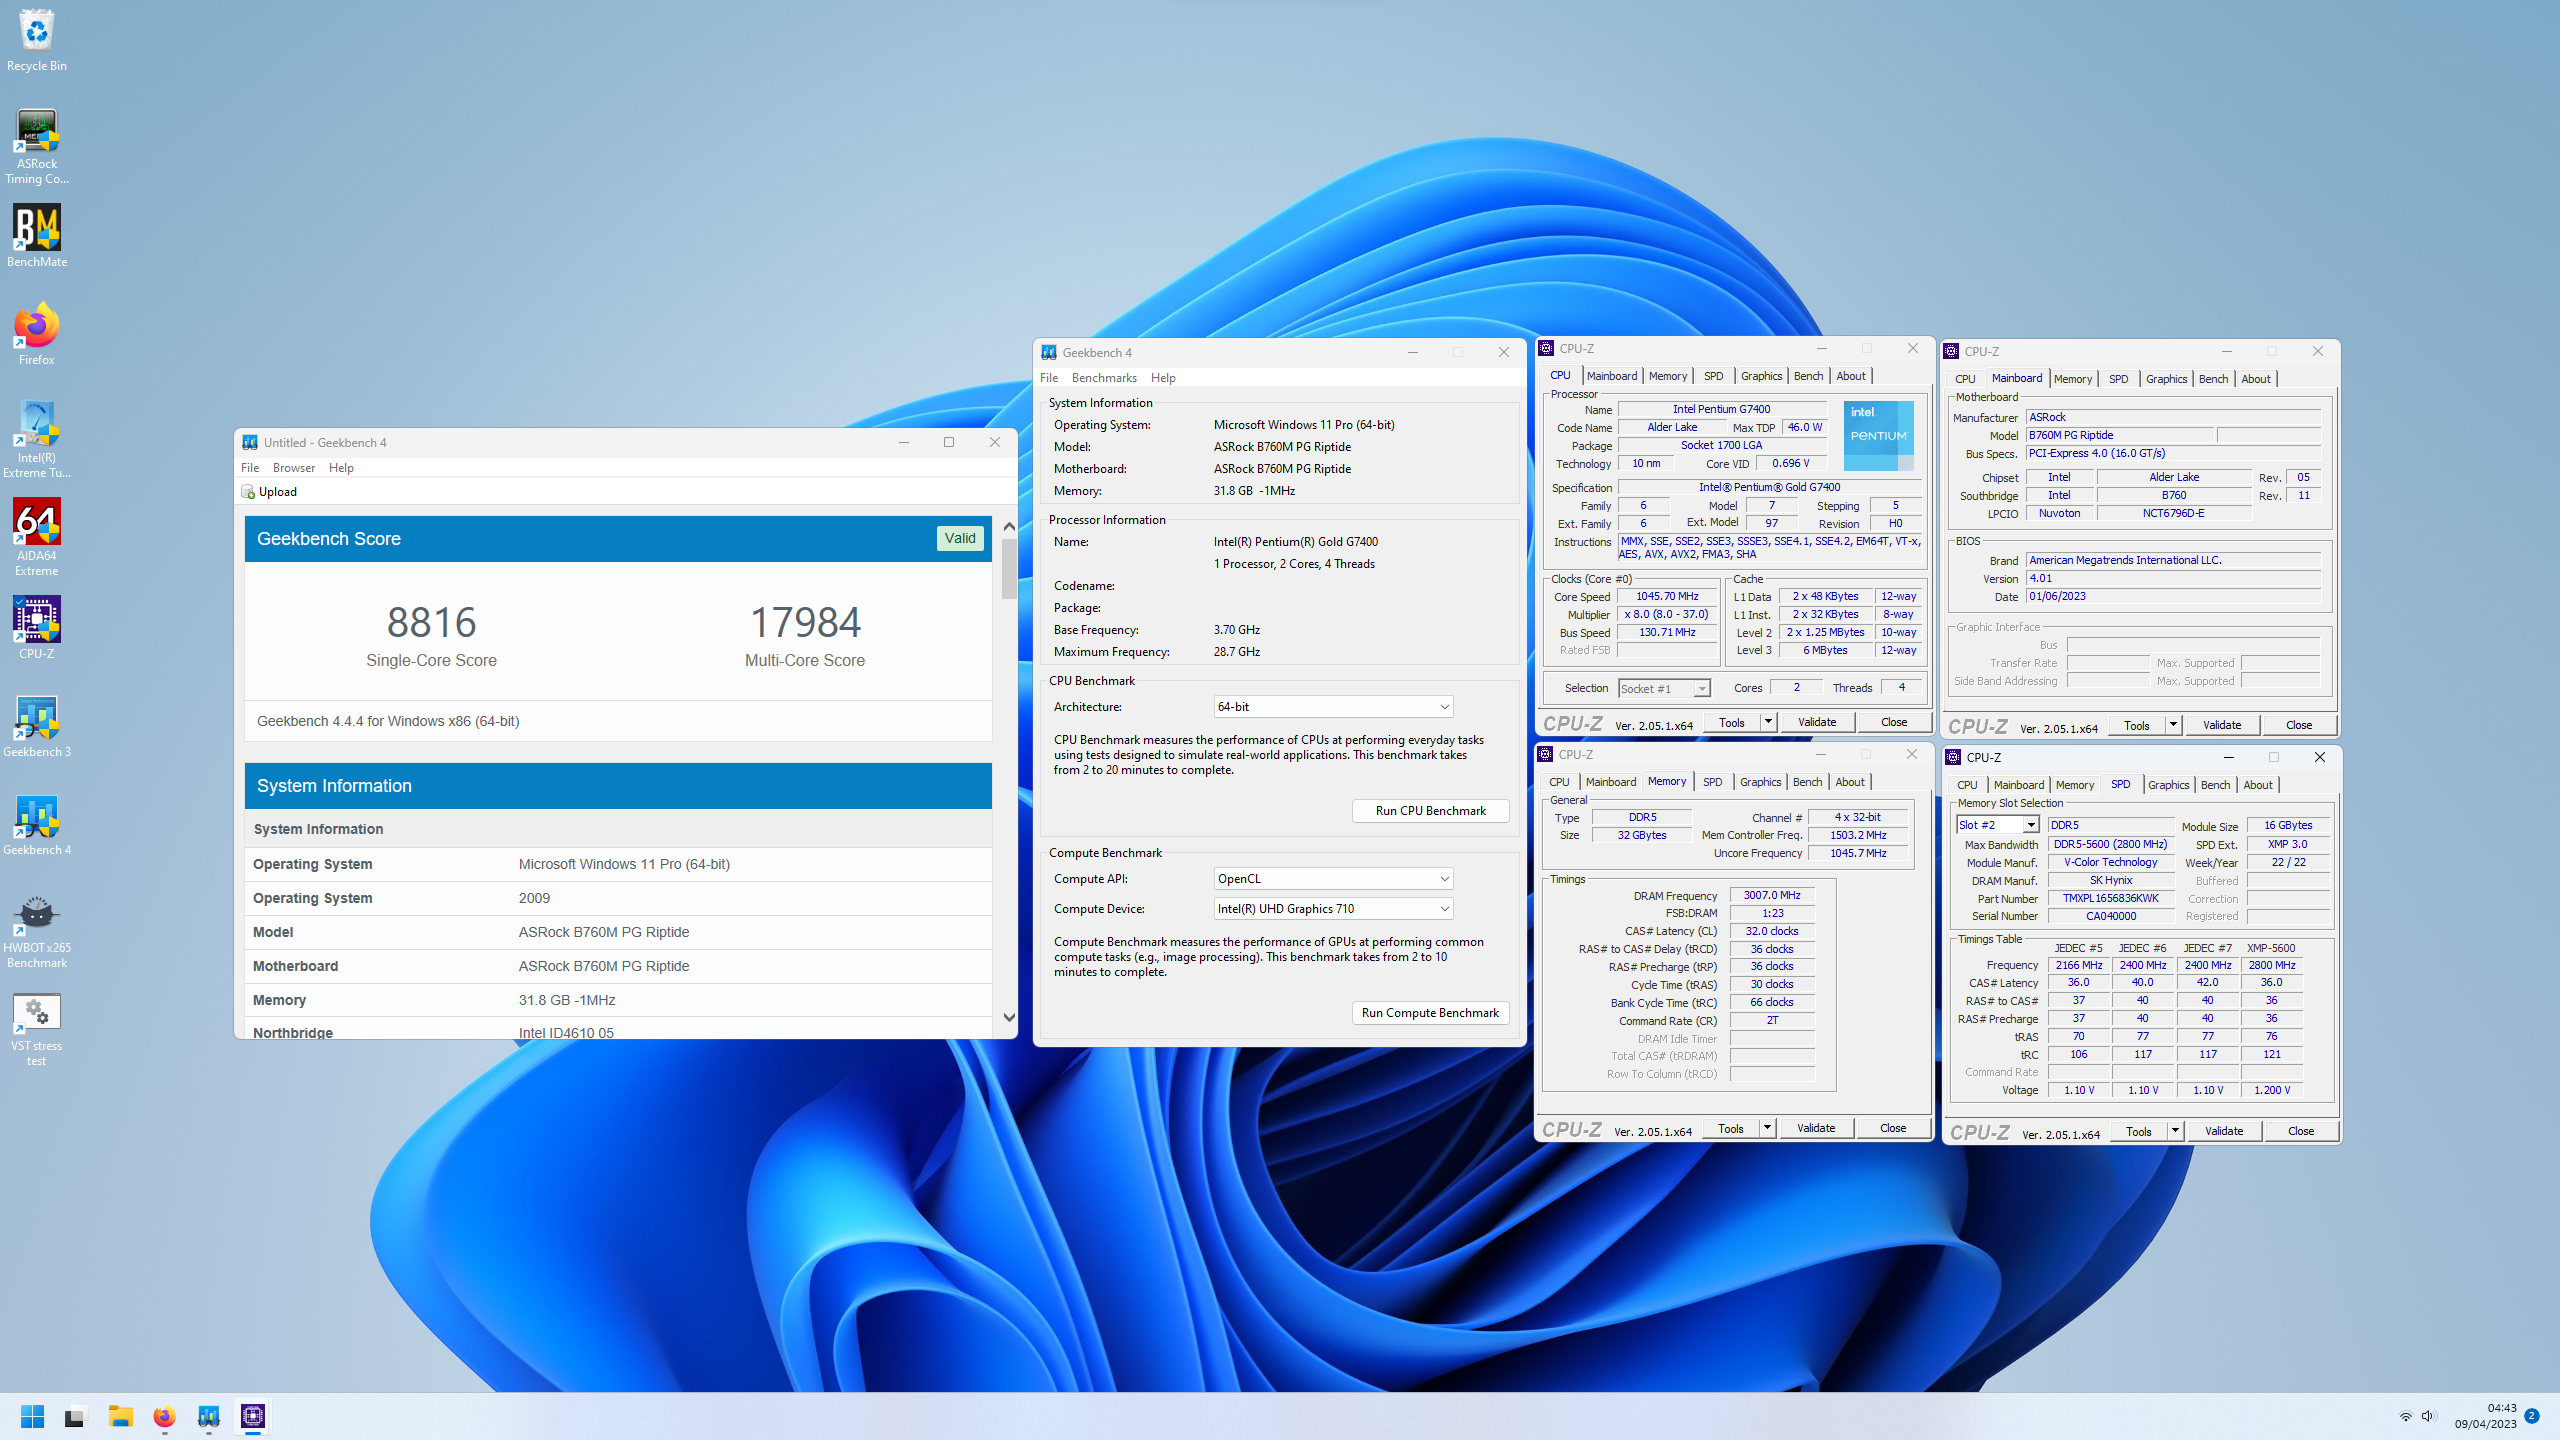
Task: Click Validate in the CPU-Z SPD window
Action: point(2224,1131)
